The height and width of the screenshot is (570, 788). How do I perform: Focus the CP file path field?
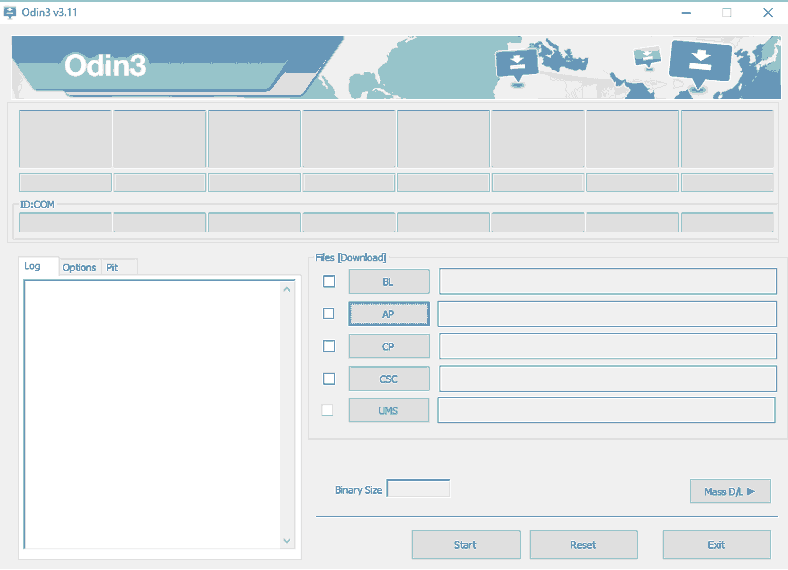(x=608, y=346)
